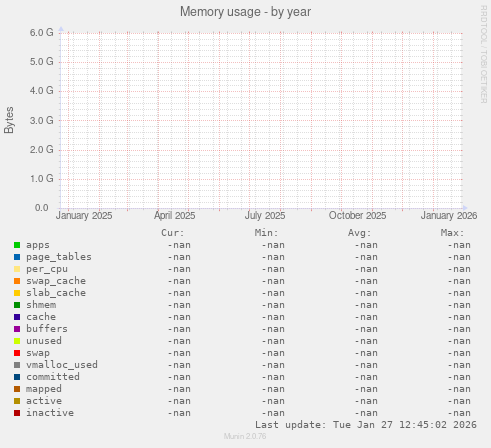Image resolution: width=491 pixels, height=448 pixels.
Task: Click the 'mapped' legend label
Action: [x=44, y=389]
